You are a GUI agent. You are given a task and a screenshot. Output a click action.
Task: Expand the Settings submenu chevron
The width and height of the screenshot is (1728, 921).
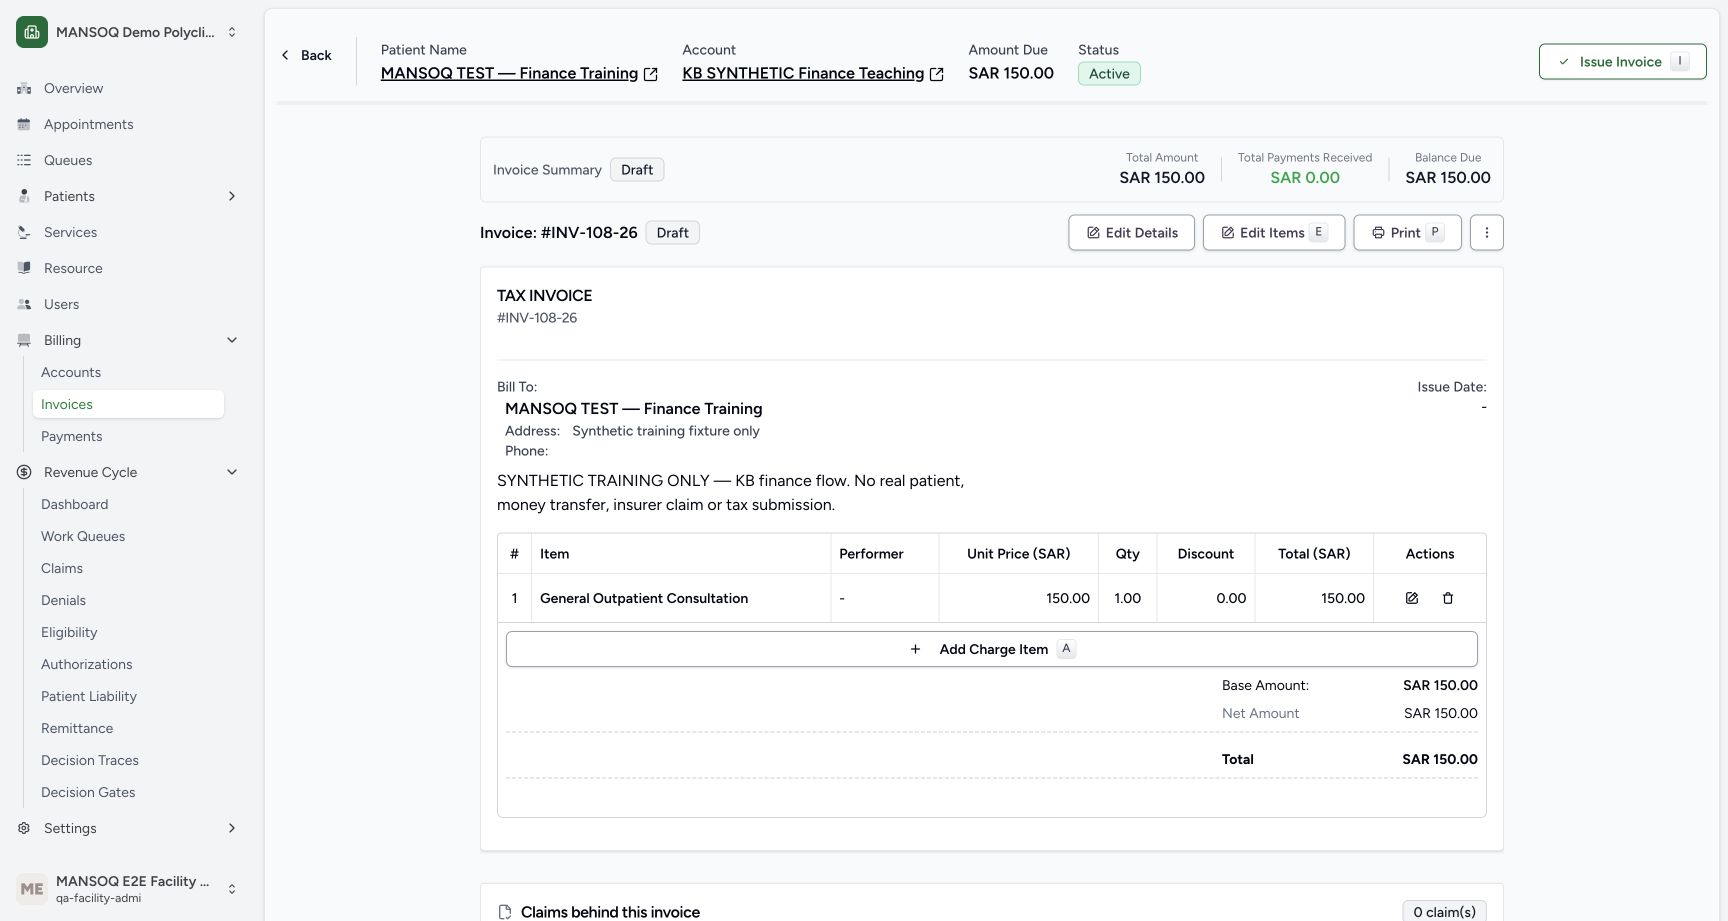click(x=232, y=828)
